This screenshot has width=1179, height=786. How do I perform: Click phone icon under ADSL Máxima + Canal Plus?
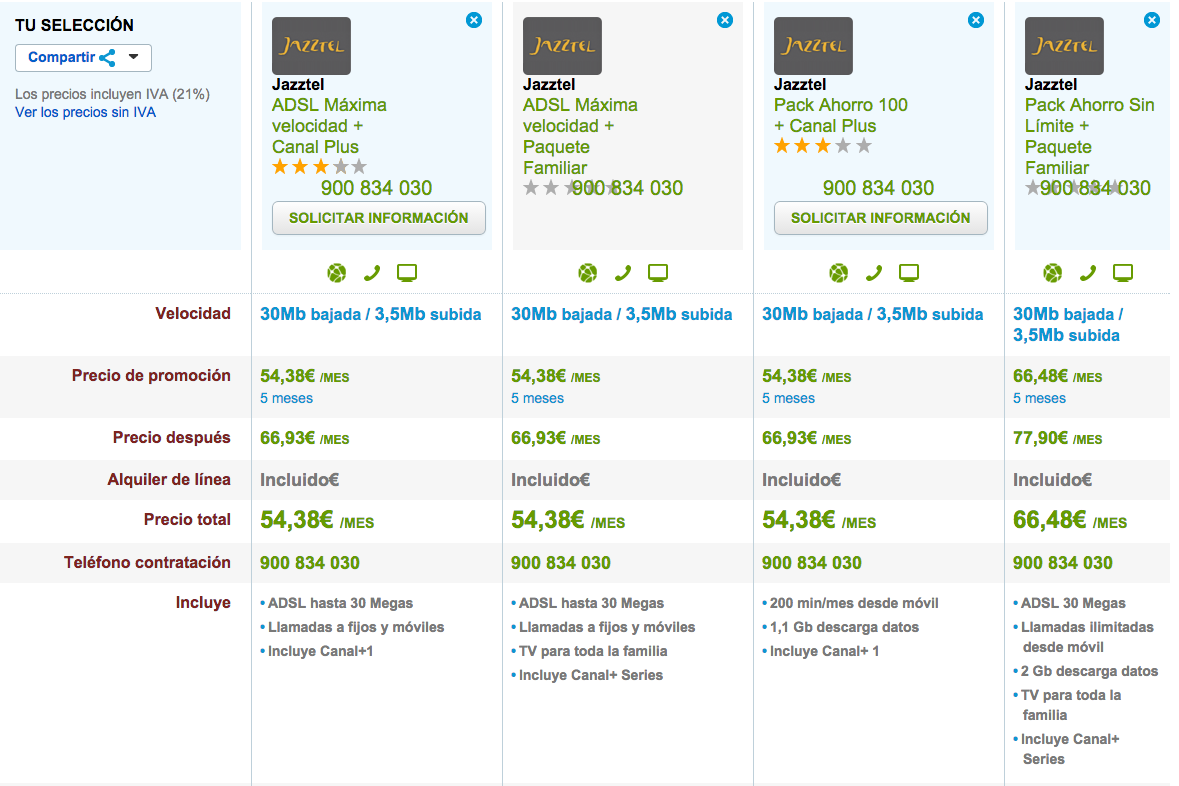(371, 273)
